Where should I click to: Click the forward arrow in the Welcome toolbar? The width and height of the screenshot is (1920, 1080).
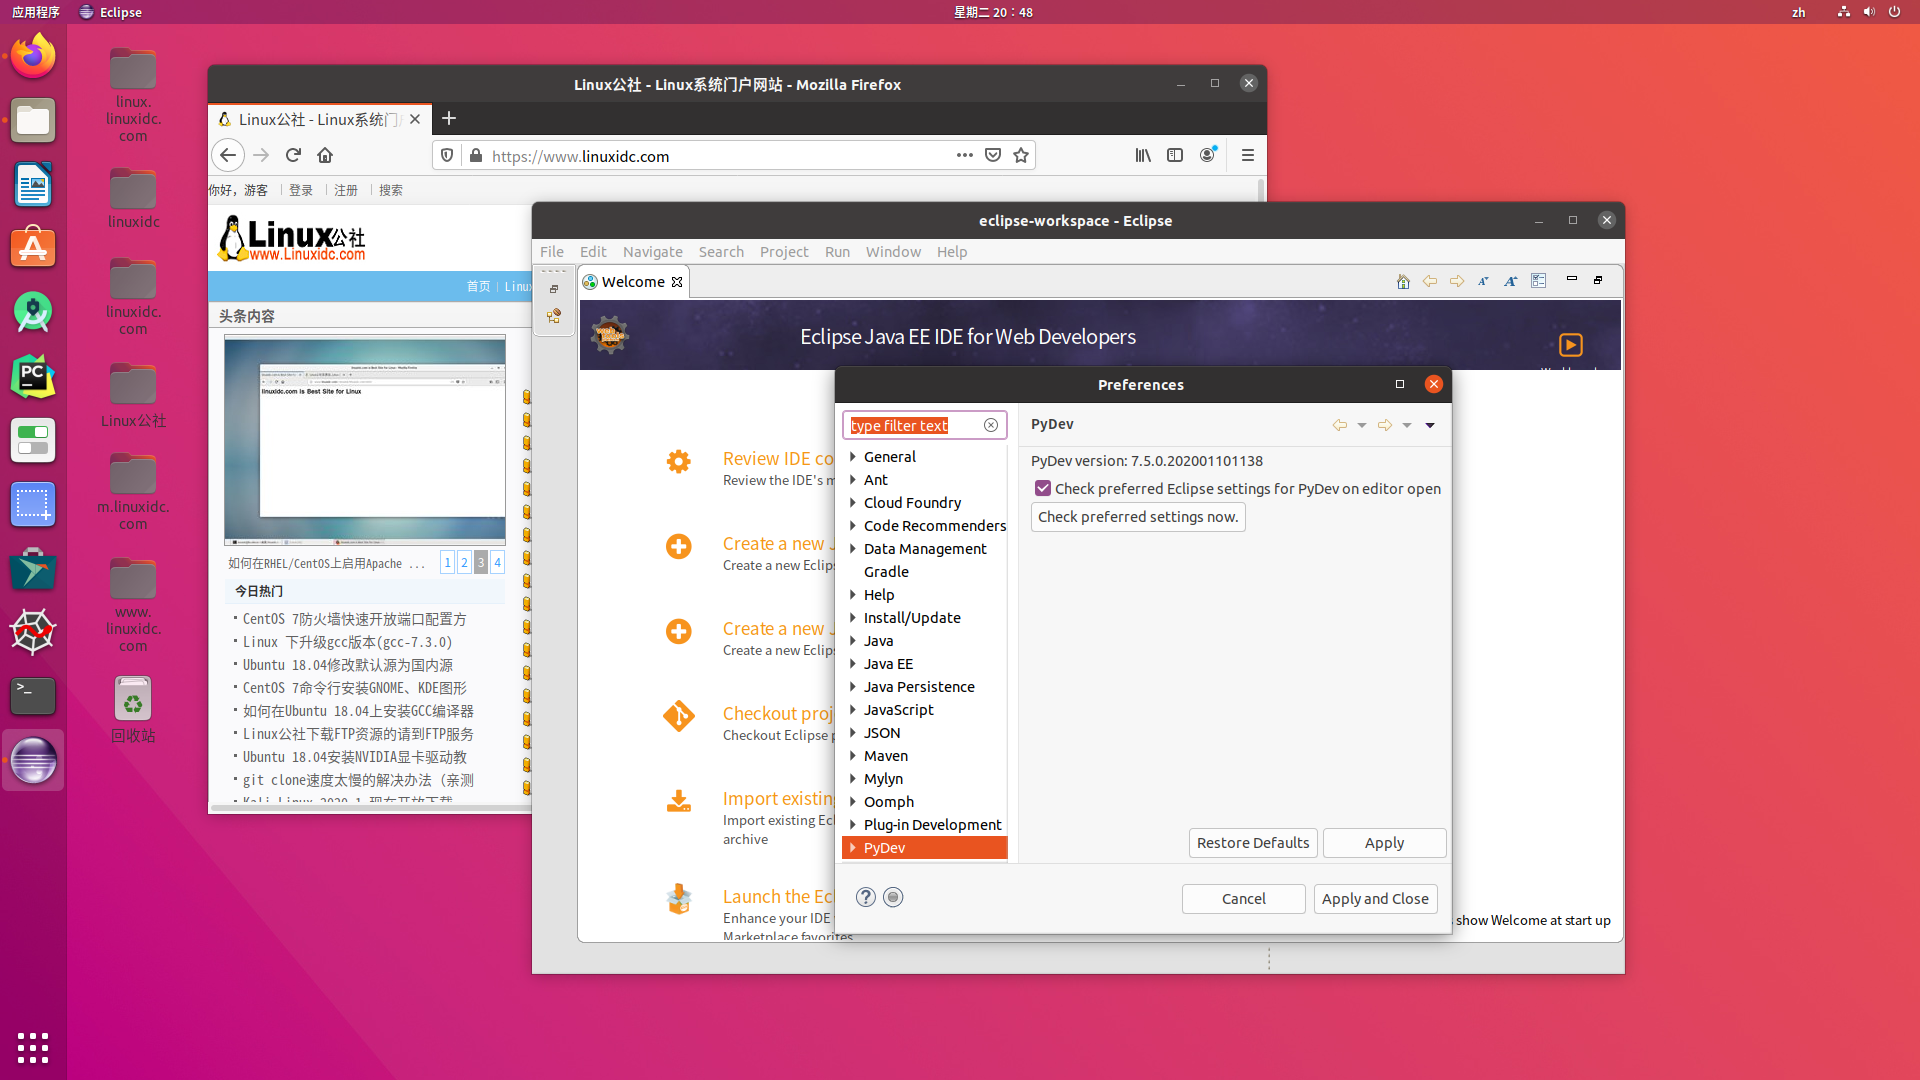coord(1456,281)
